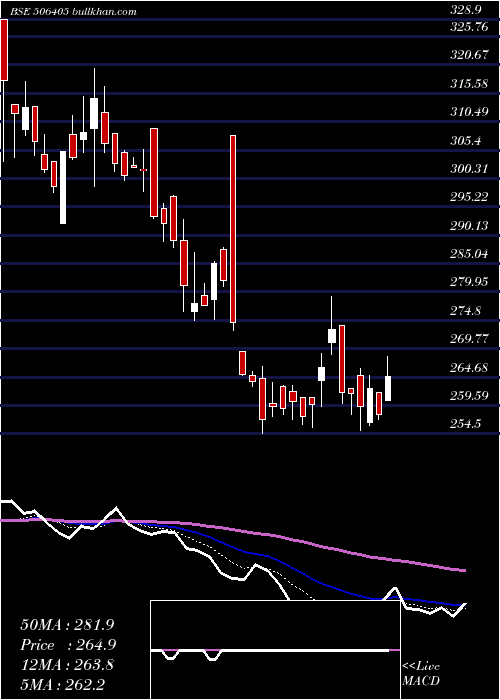Select the 259.59 price axis label

[x=470, y=396]
